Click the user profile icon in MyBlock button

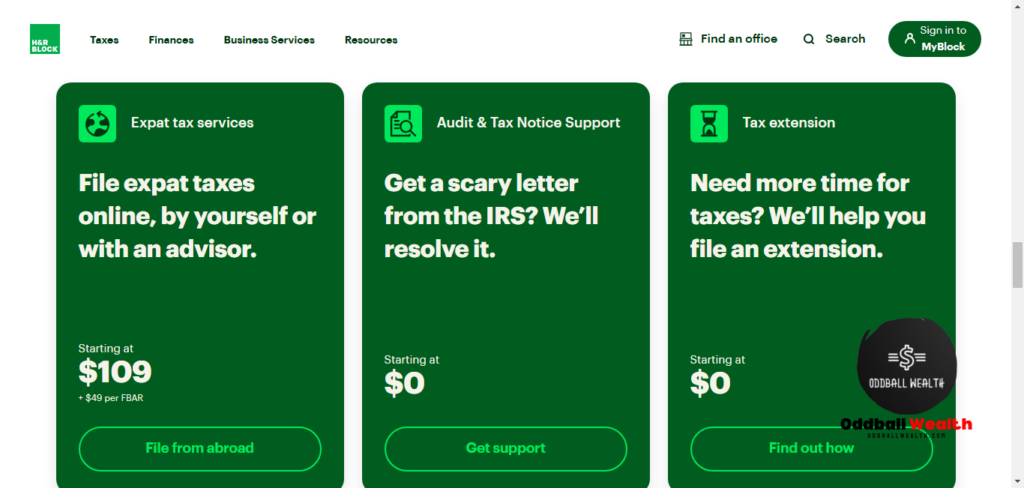(909, 39)
